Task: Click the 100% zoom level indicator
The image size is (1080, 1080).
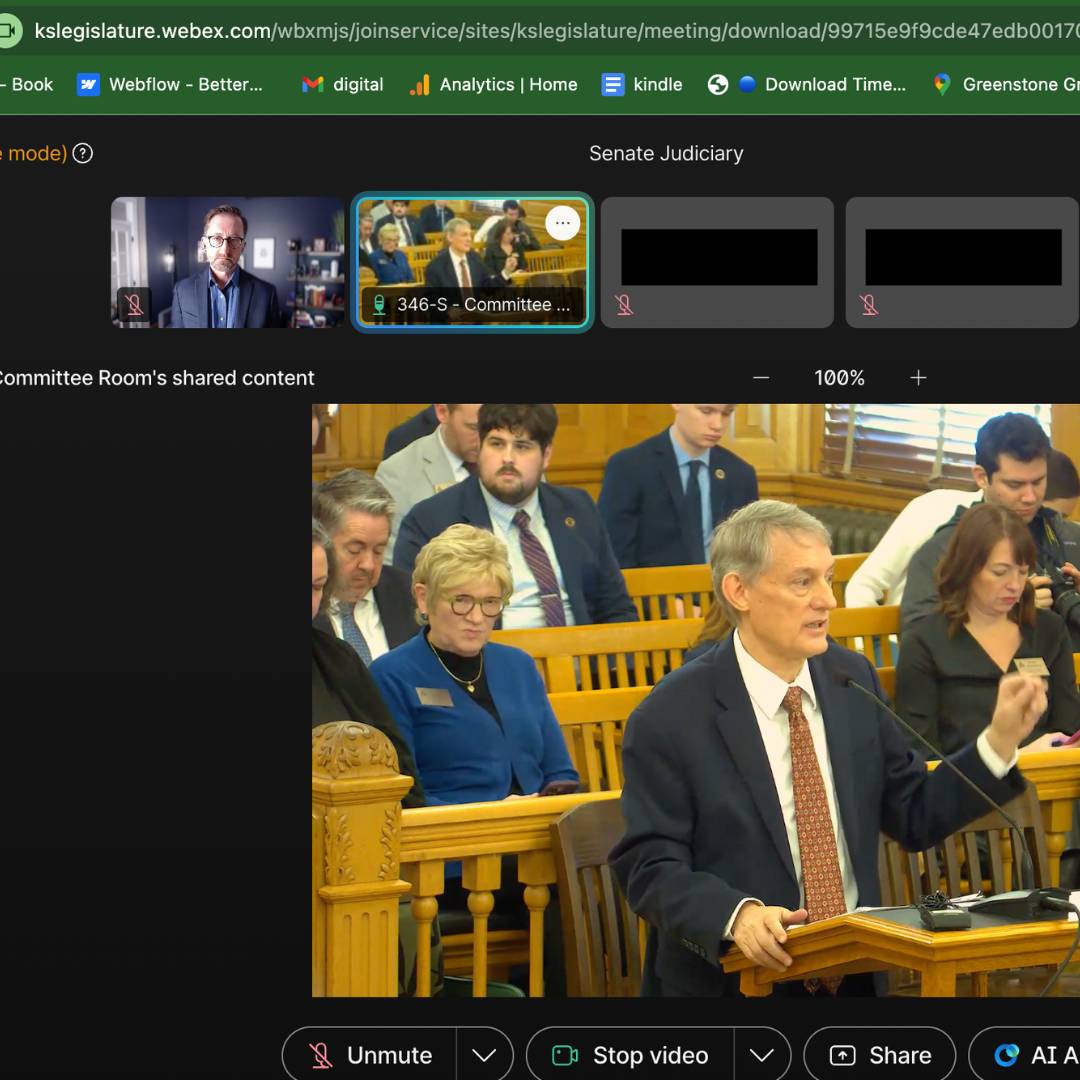Action: (839, 378)
